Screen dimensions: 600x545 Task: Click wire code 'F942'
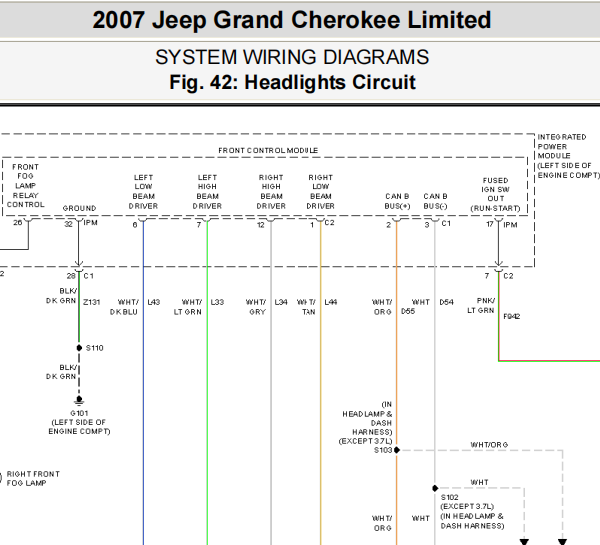512,316
